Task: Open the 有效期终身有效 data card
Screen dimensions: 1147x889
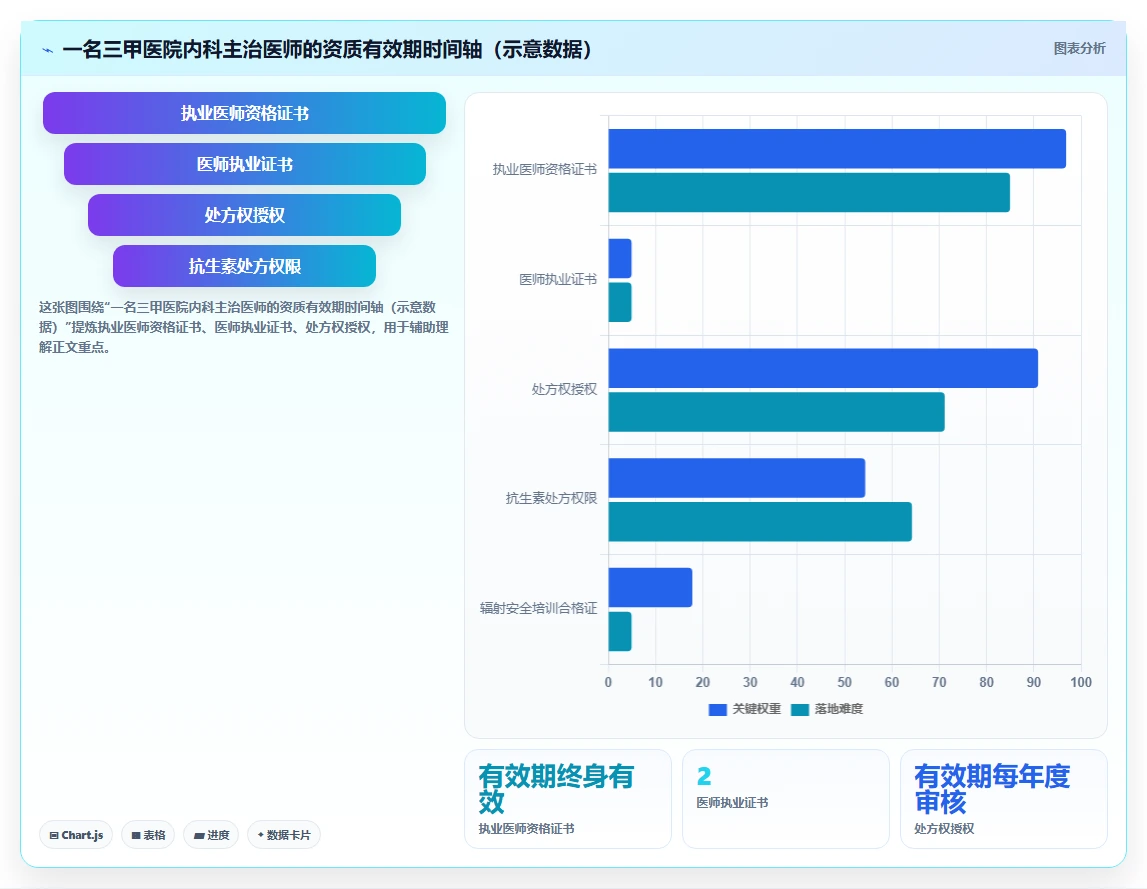Action: (568, 799)
